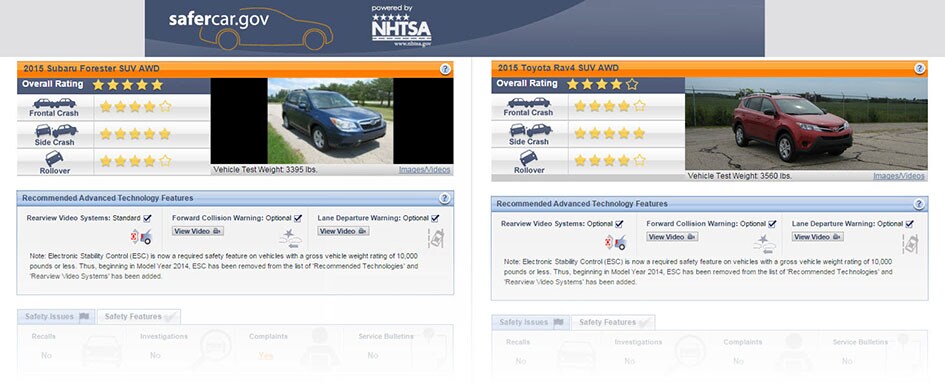Play Forester Lane Departure Warning video
This screenshot has height=385, width=945.
pos(344,231)
